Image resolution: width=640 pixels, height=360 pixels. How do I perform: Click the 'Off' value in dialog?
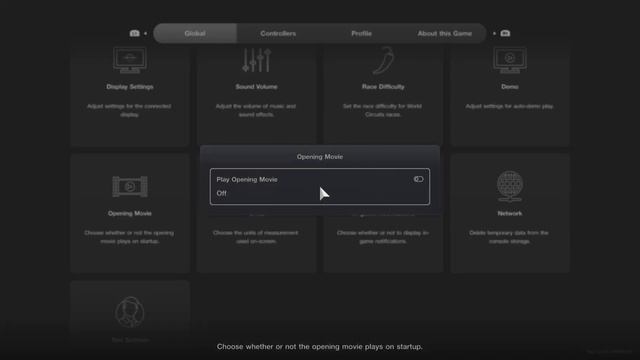point(222,193)
